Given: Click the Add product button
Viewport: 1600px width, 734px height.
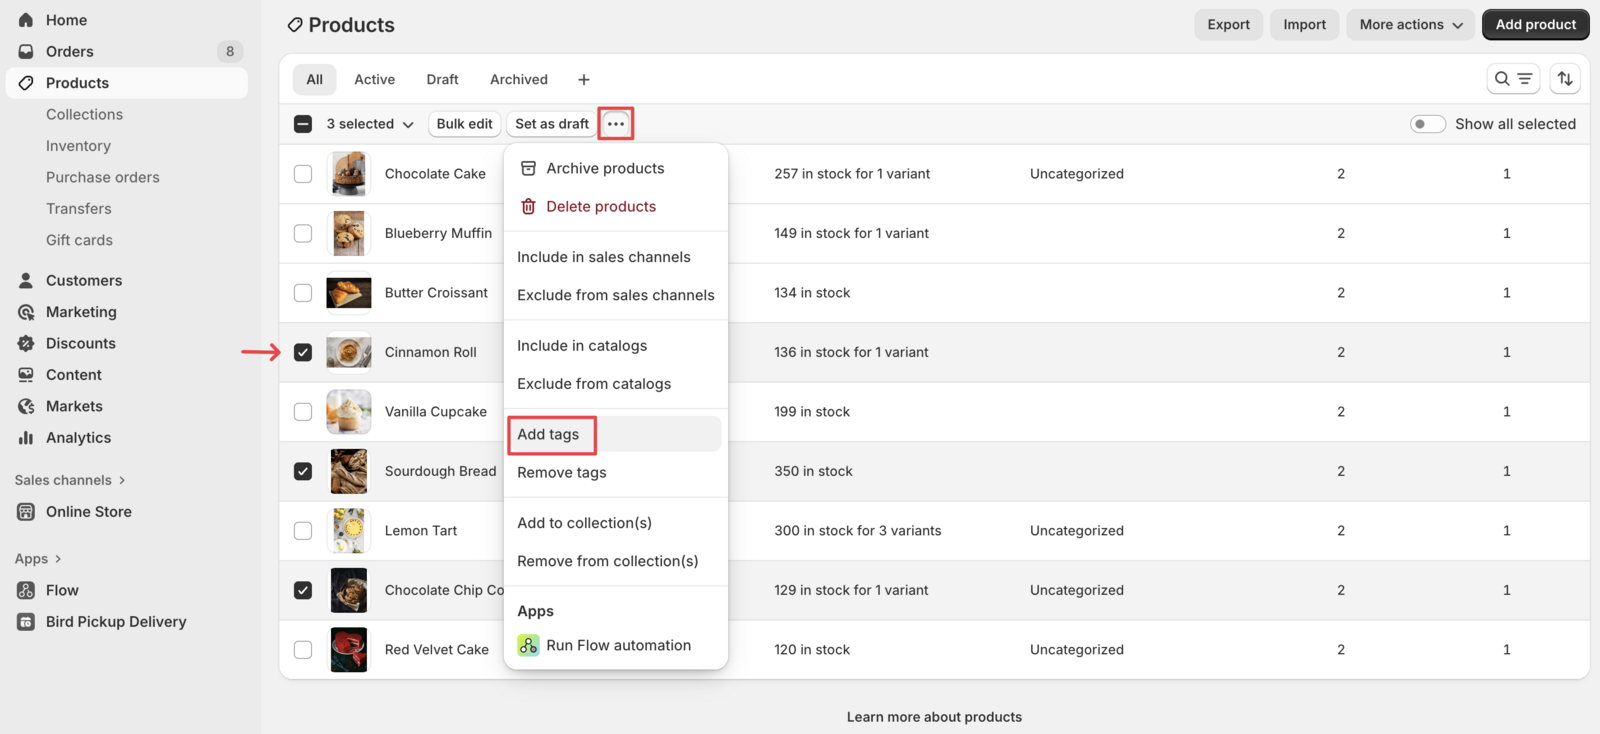Looking at the screenshot, I should click(x=1535, y=25).
